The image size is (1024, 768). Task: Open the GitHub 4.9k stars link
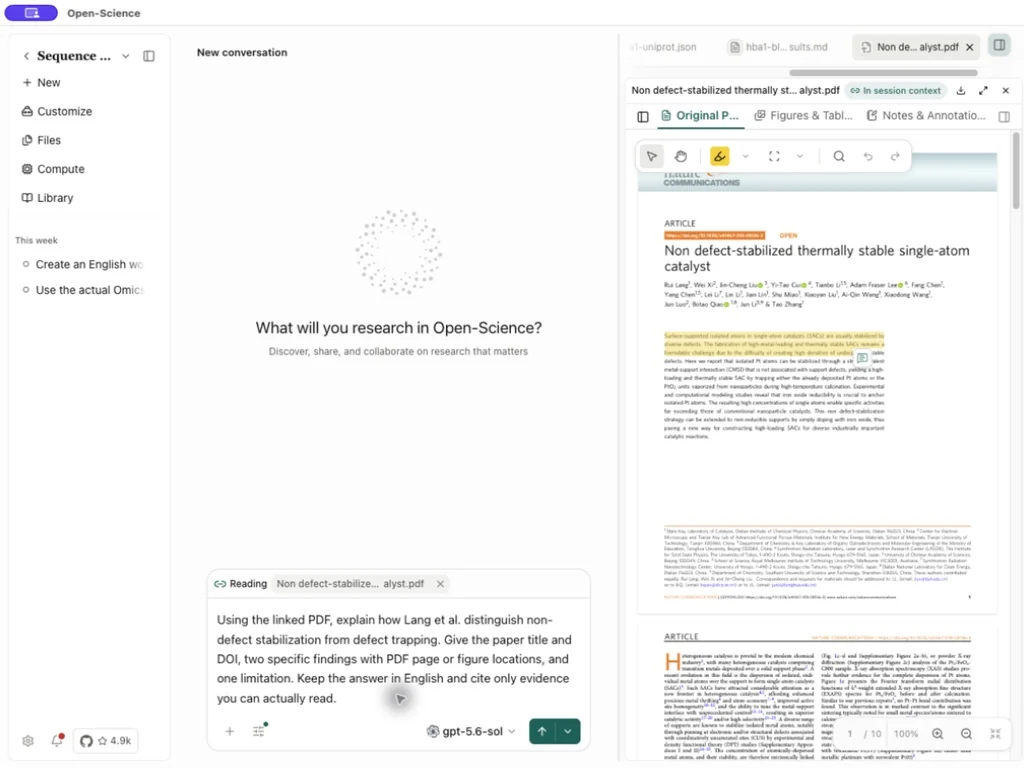[x=105, y=741]
